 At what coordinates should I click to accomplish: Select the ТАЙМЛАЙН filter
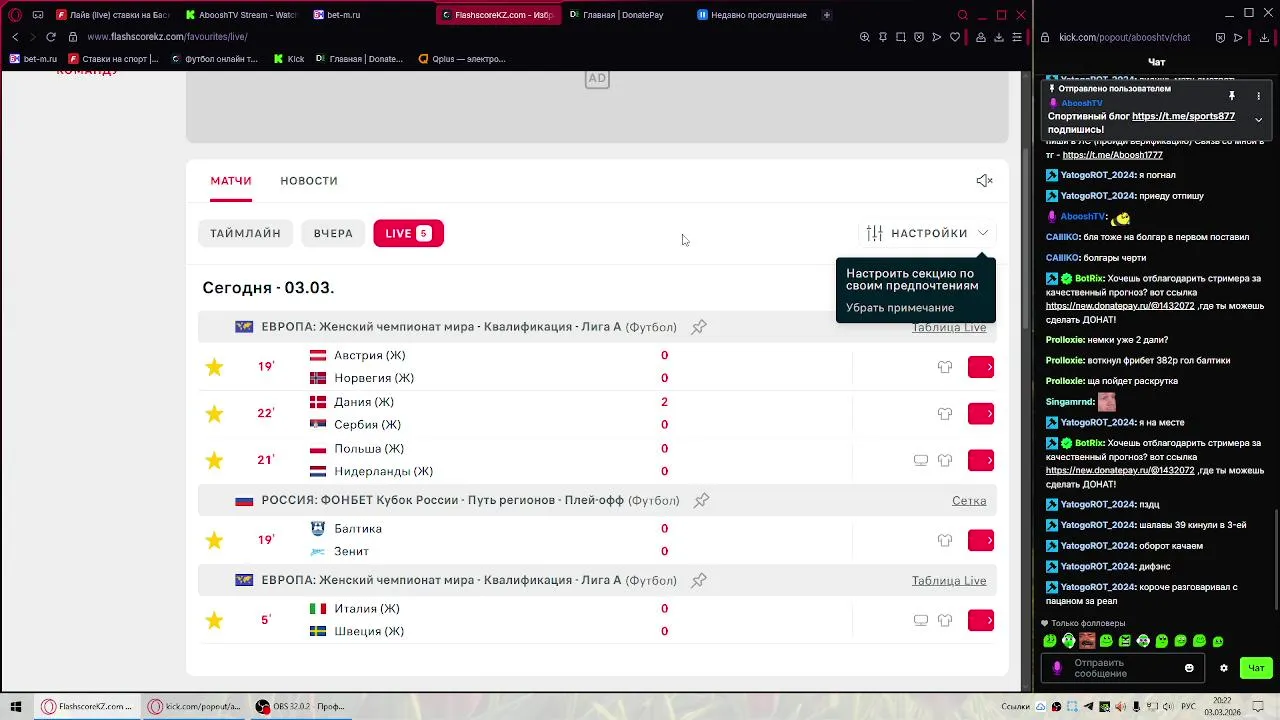(245, 233)
